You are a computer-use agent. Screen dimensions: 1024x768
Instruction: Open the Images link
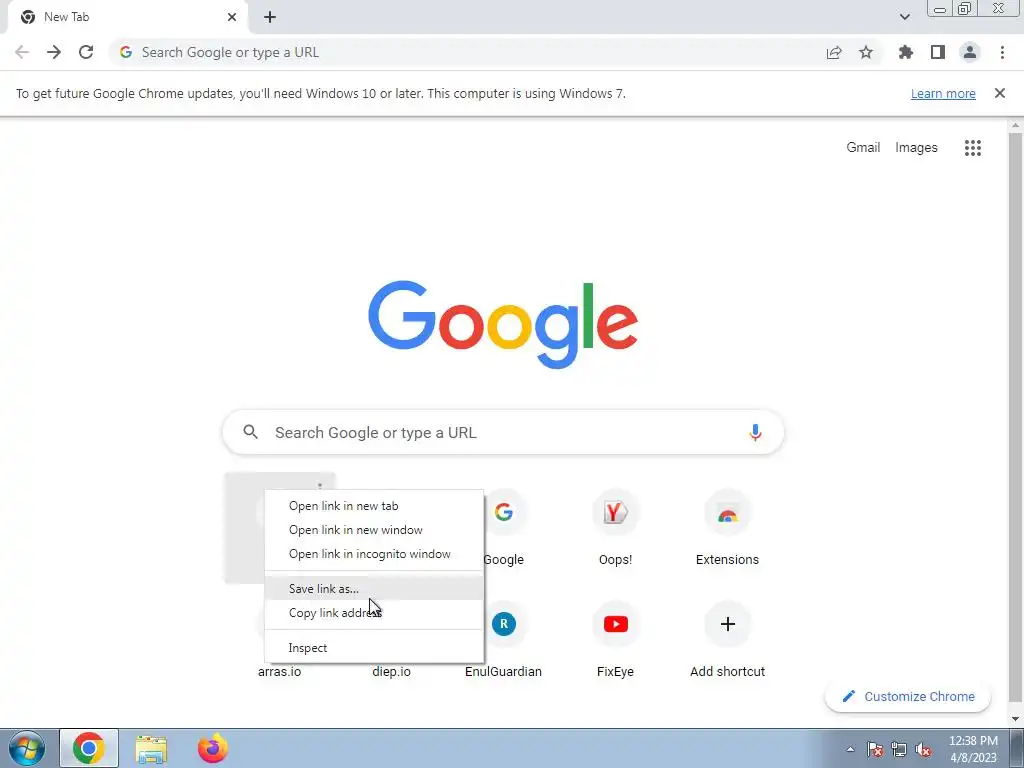tap(916, 148)
